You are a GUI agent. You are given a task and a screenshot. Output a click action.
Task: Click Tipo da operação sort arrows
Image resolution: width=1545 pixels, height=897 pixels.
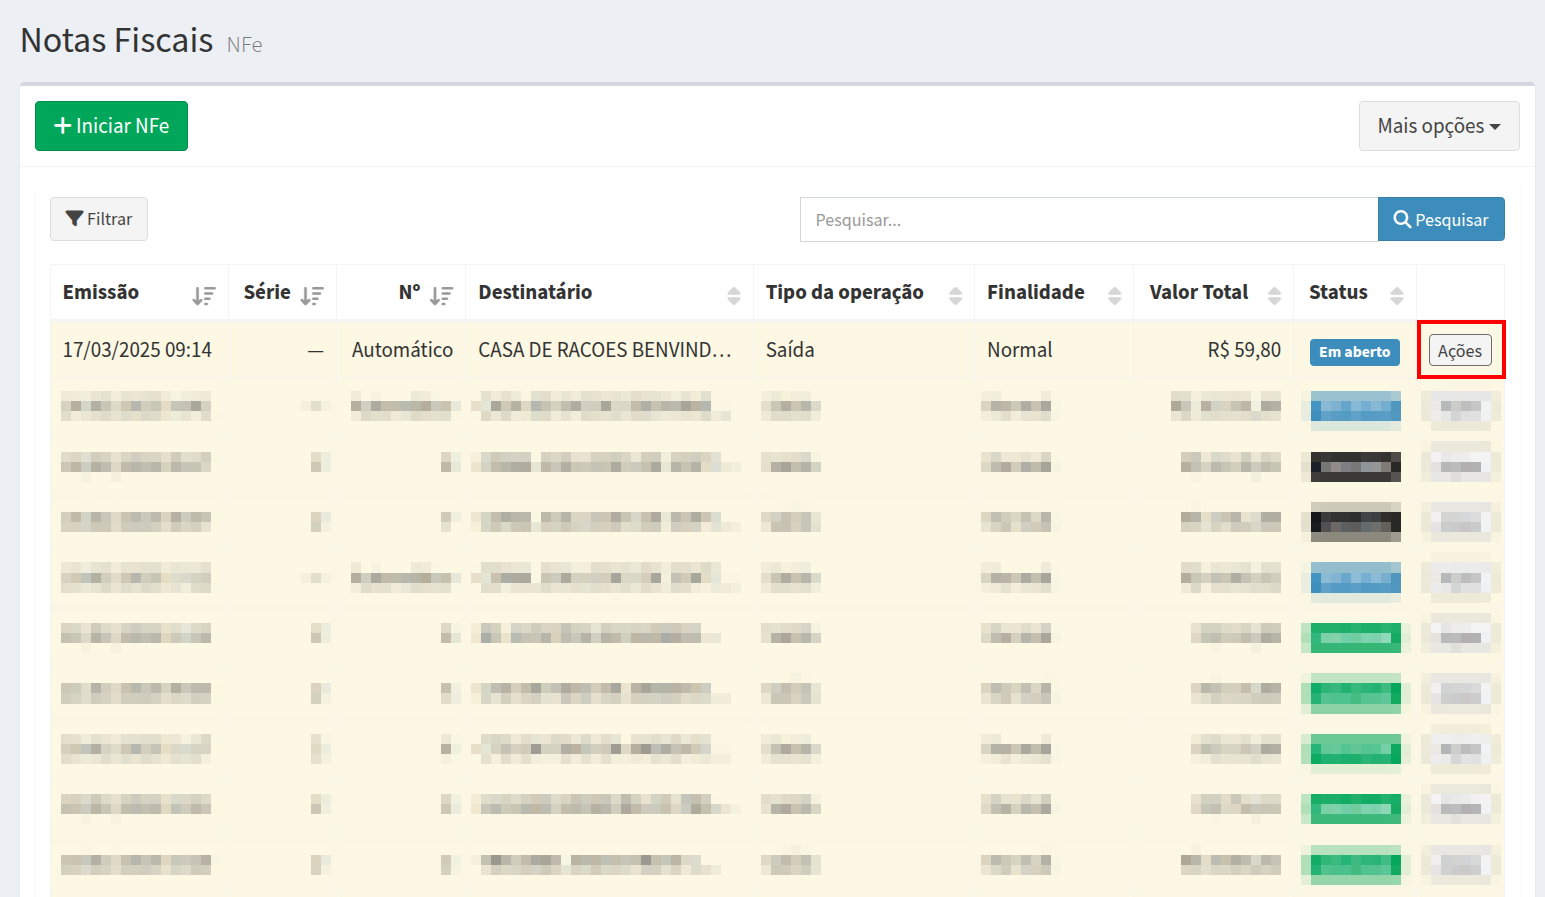[x=955, y=295]
